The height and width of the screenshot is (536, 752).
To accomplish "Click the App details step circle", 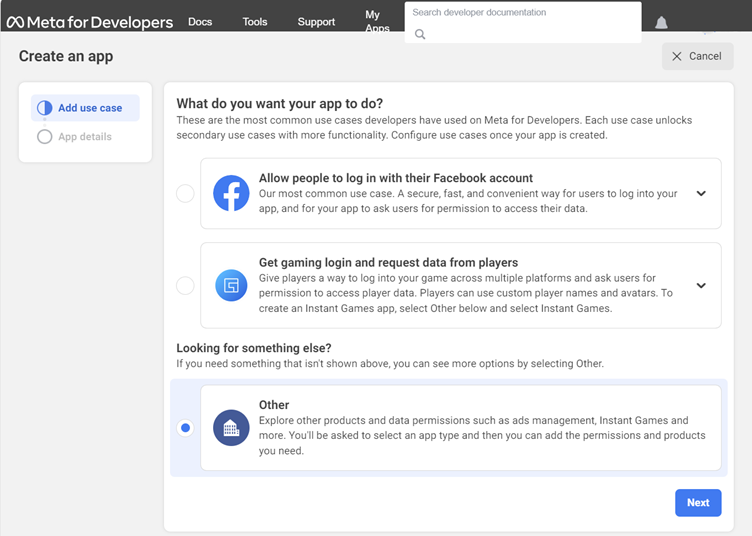I will [44, 137].
